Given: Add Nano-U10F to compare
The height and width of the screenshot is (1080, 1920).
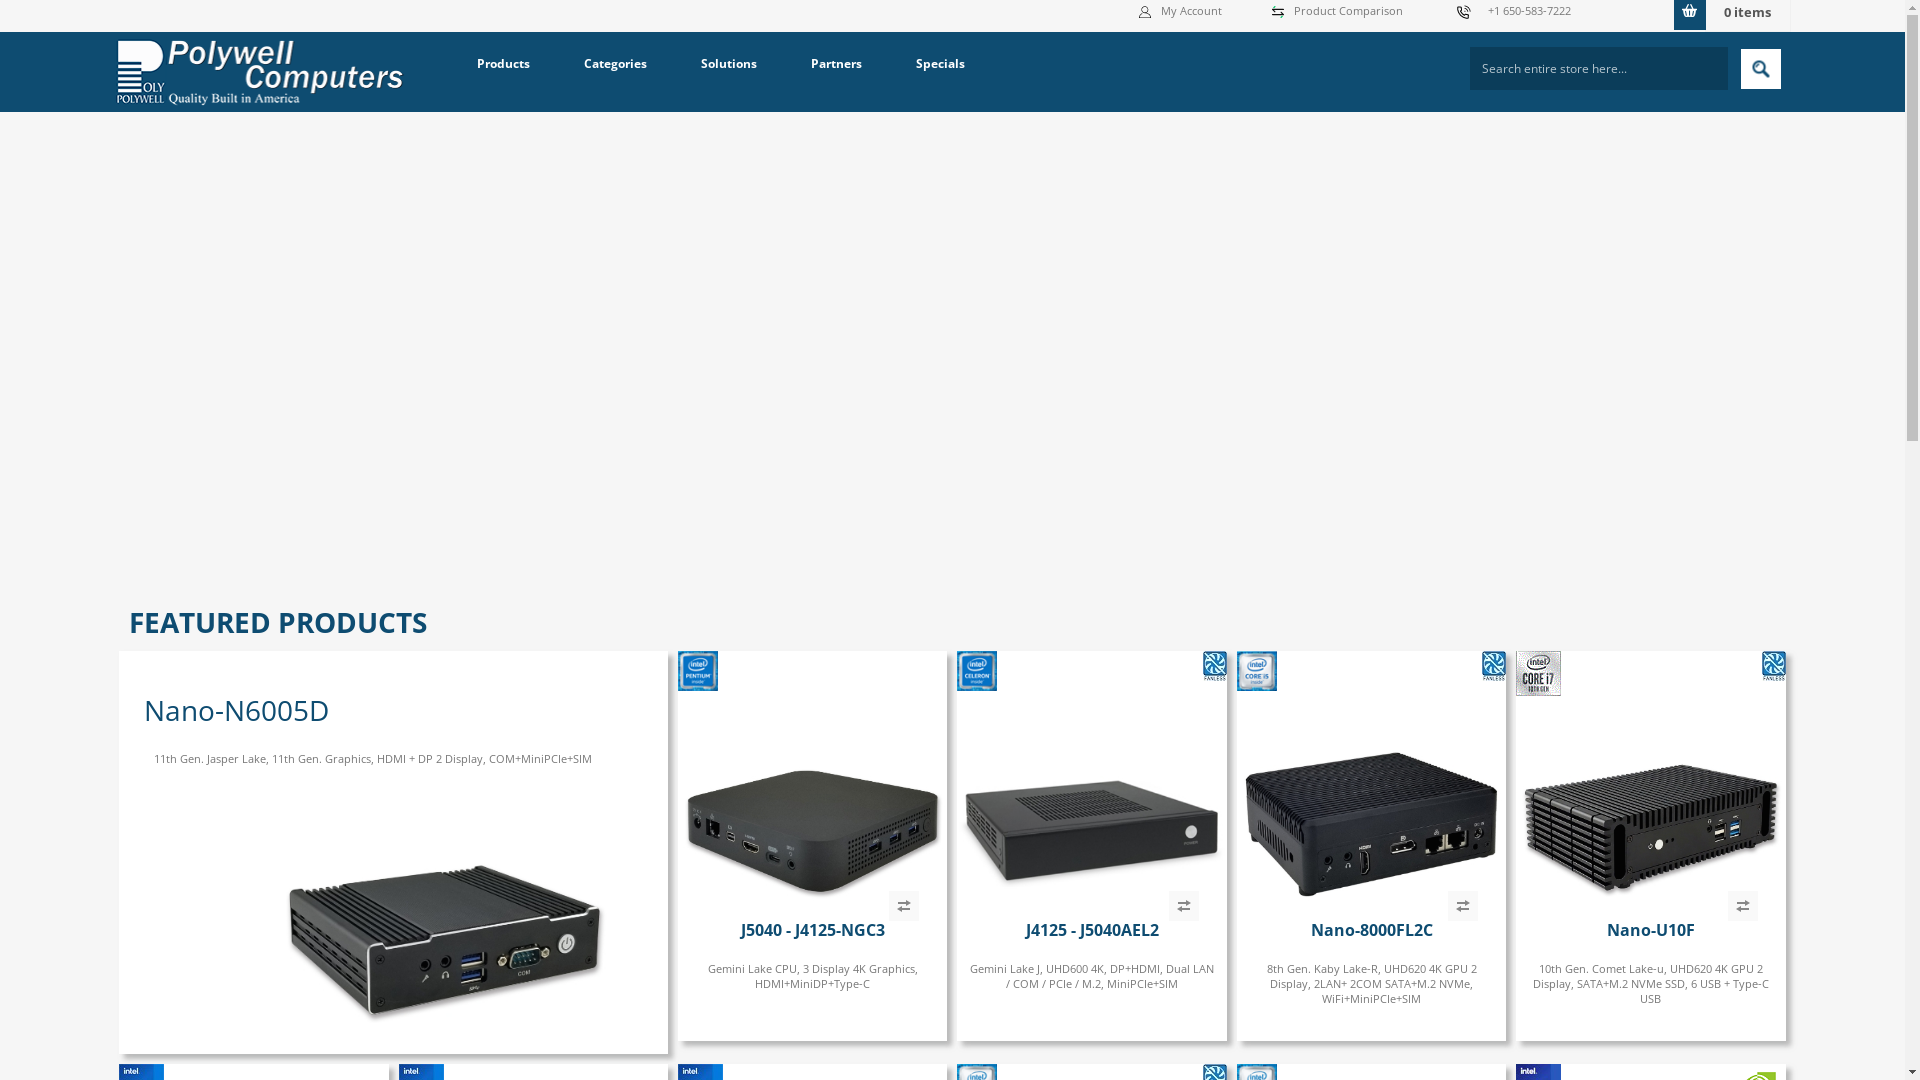Looking at the screenshot, I should pyautogui.click(x=1743, y=906).
